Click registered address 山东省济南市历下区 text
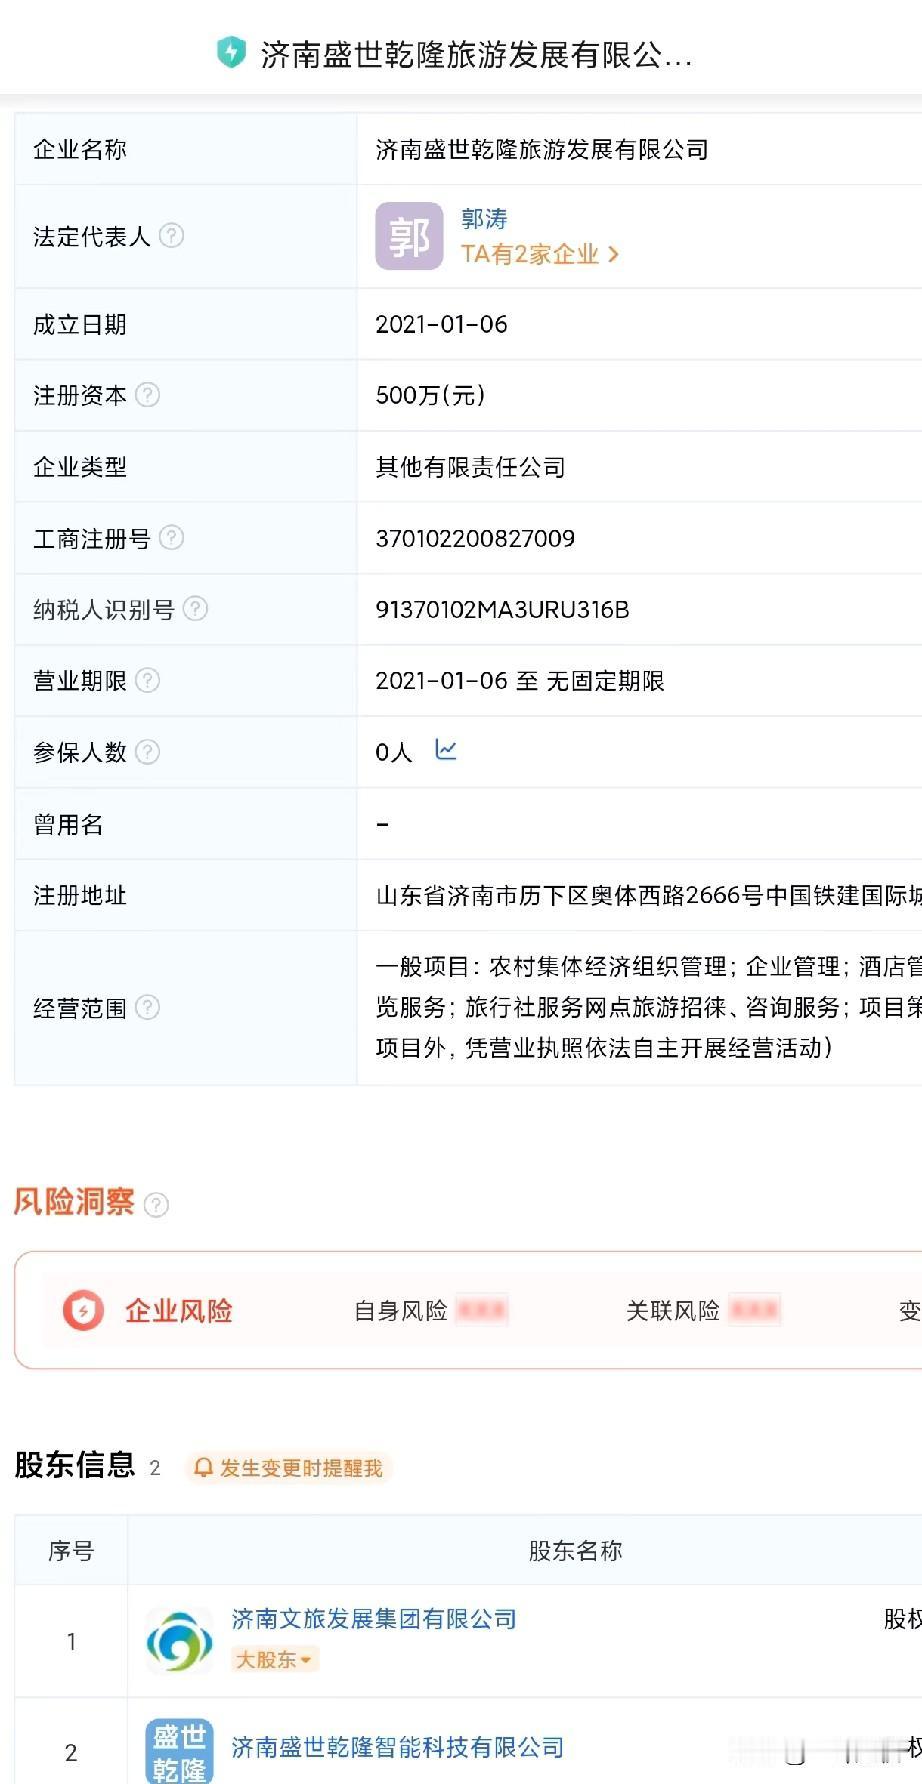The width and height of the screenshot is (922, 1784). click(x=648, y=895)
